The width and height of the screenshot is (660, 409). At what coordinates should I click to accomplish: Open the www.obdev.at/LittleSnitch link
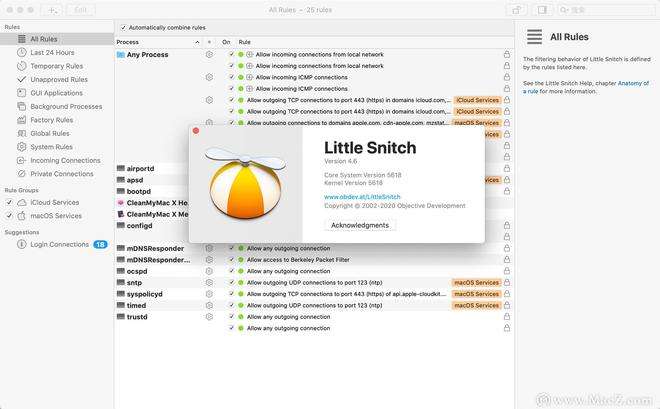(362, 197)
